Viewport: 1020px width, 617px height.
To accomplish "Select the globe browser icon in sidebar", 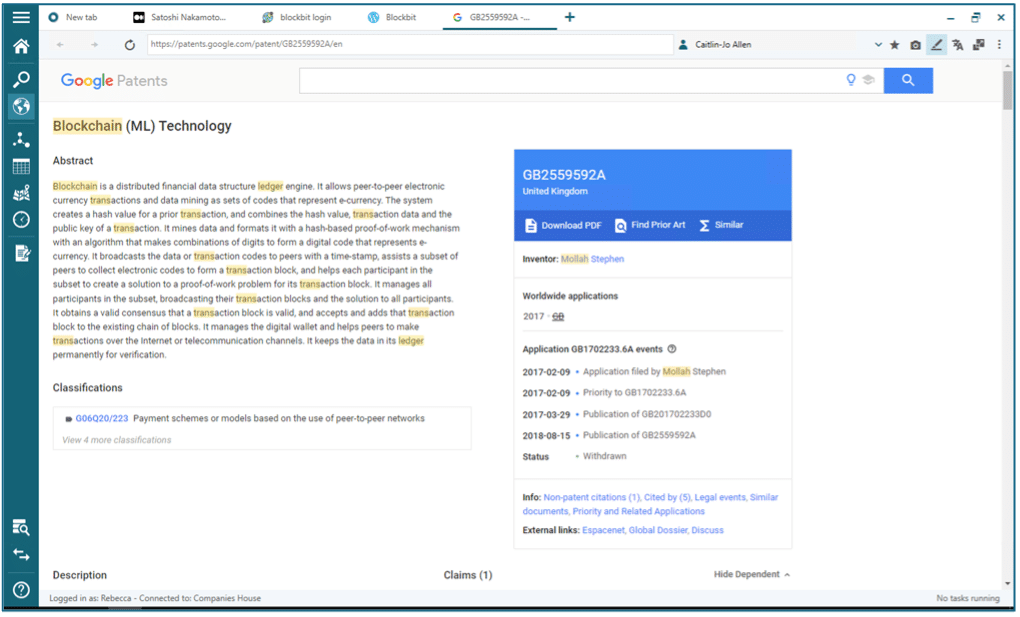I will click(x=21, y=106).
